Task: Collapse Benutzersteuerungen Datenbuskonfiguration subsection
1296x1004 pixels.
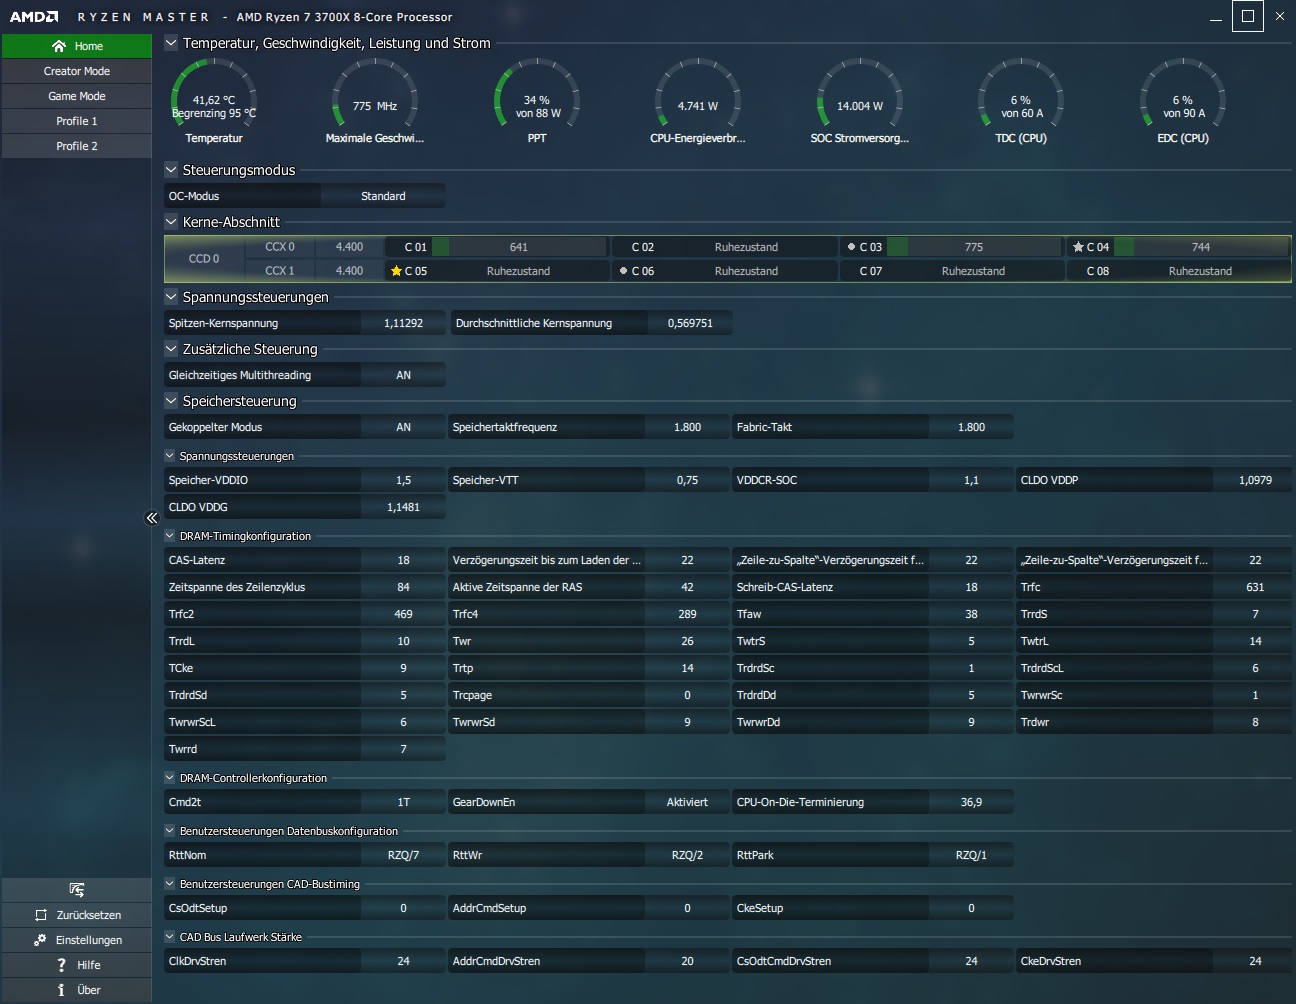Action: [170, 831]
